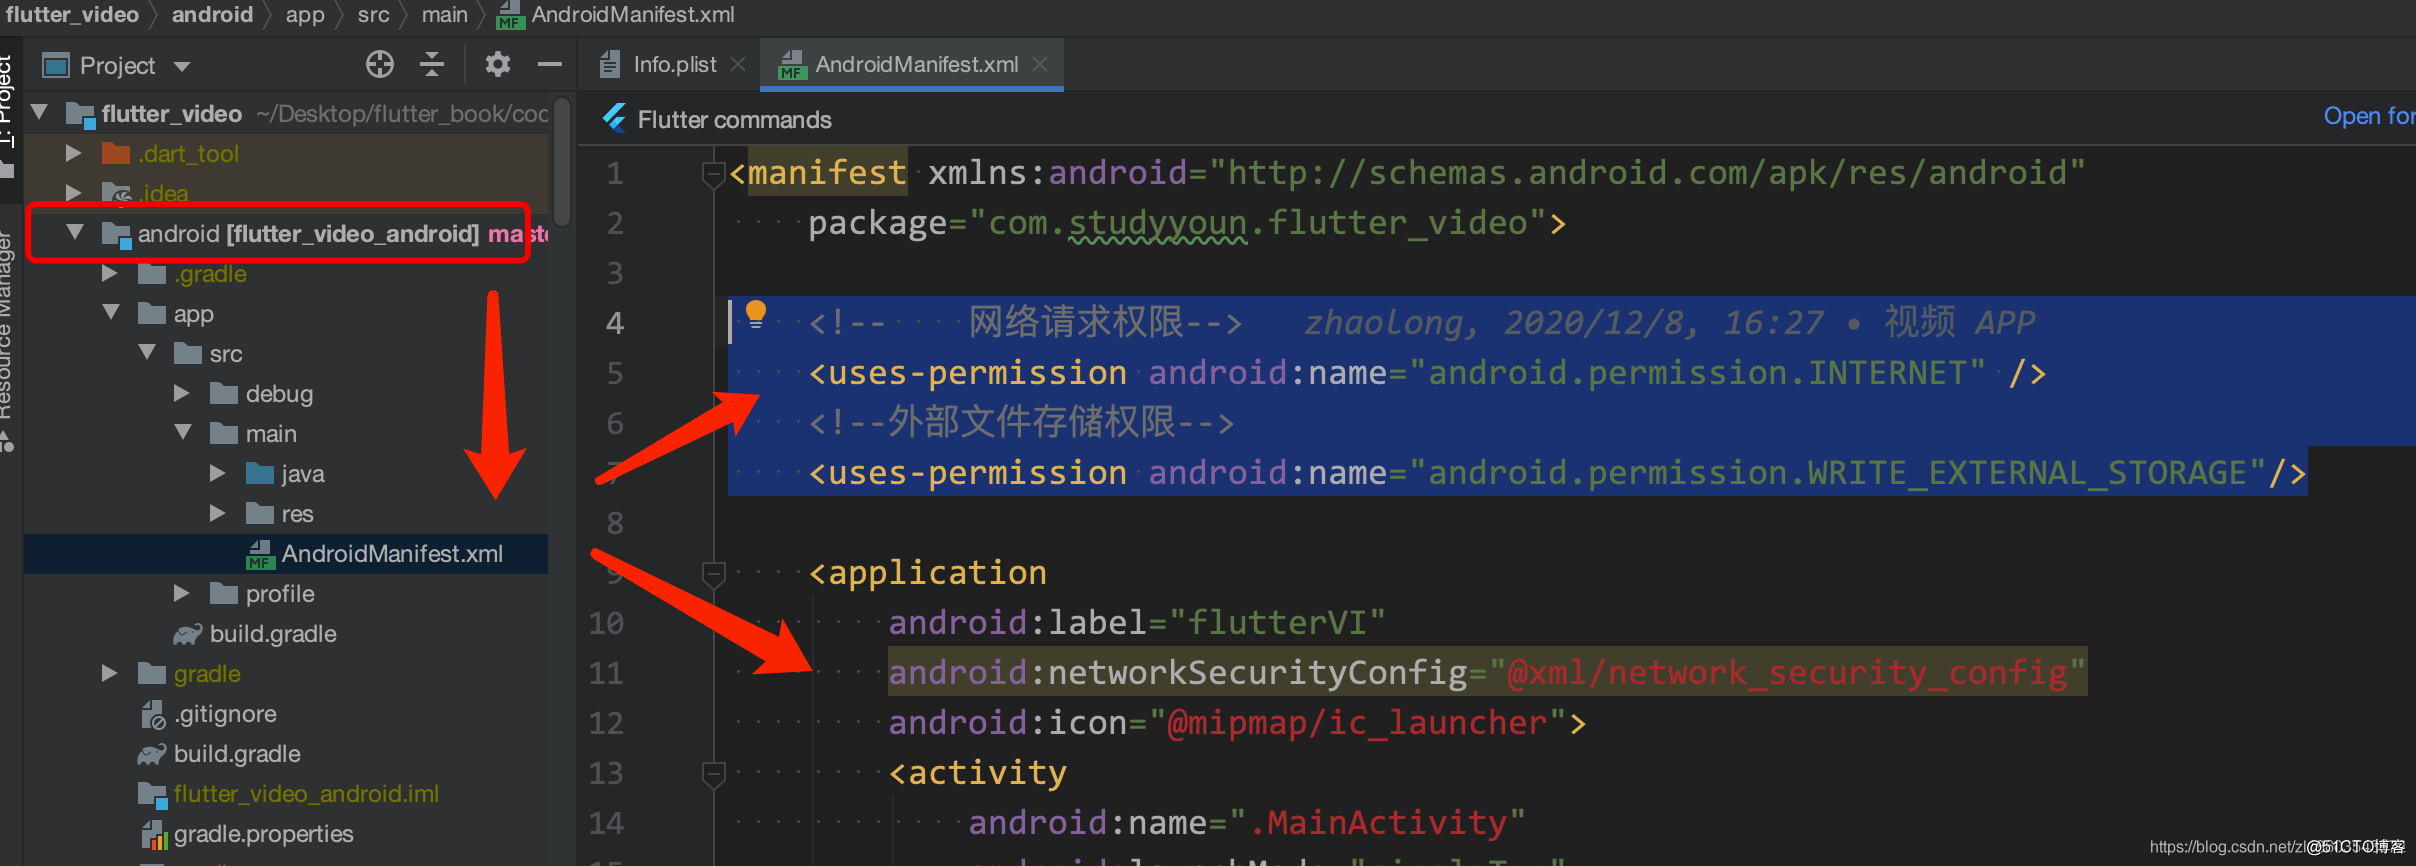Select the .gitignore file
The height and width of the screenshot is (866, 2416).
[225, 714]
